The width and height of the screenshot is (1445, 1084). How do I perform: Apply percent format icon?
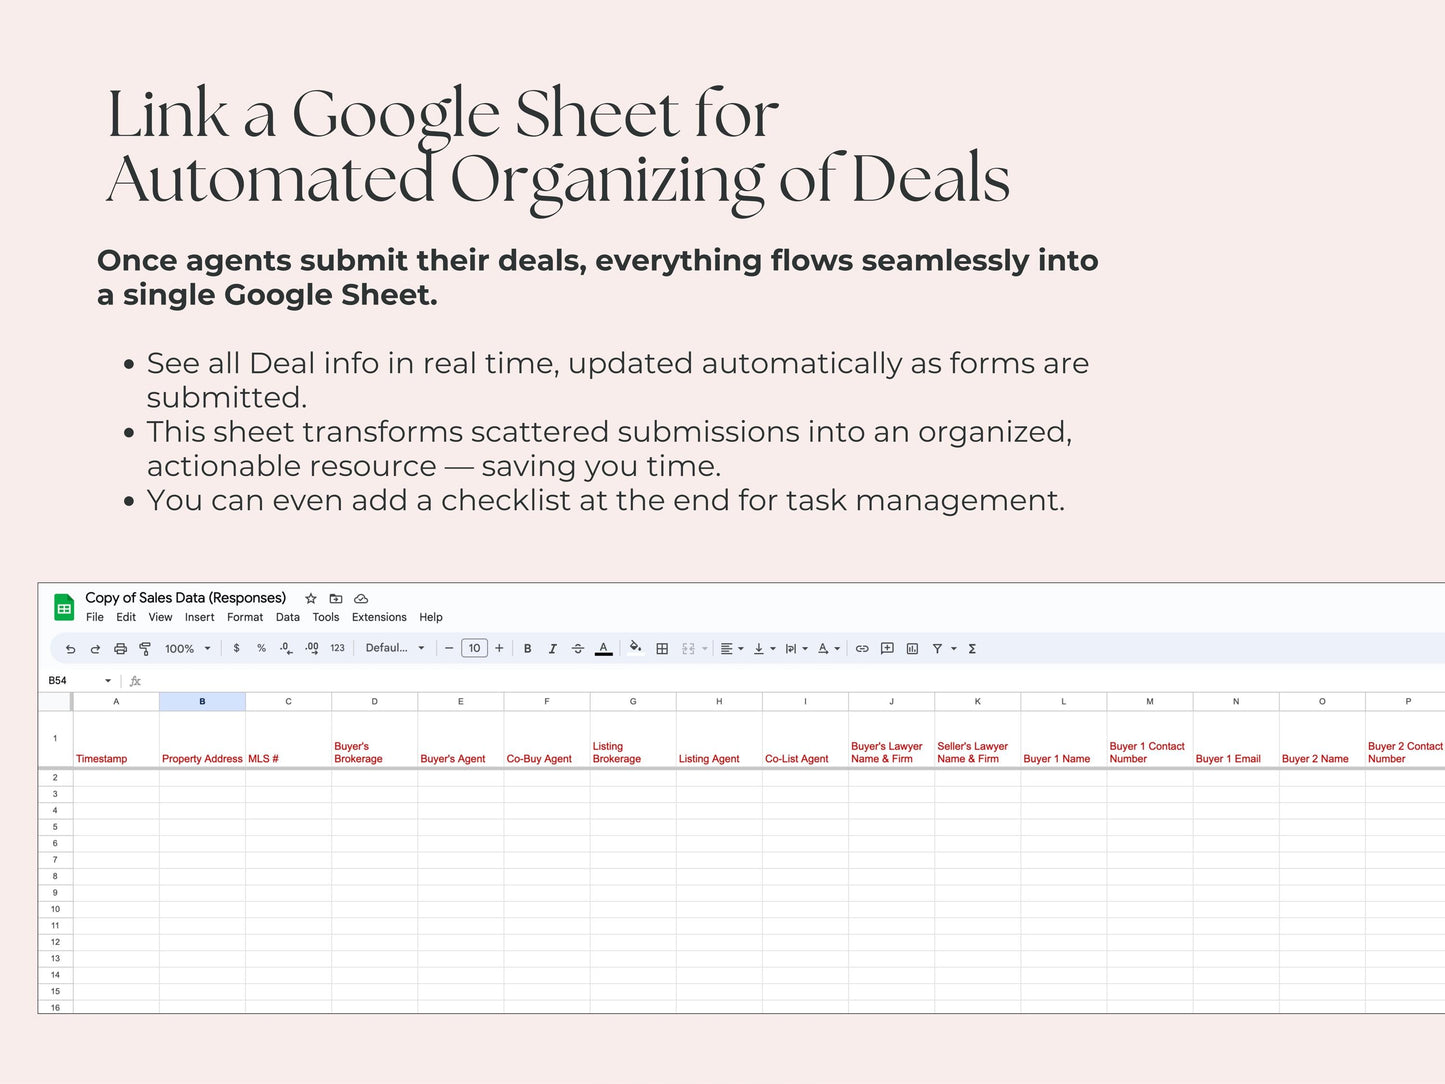[x=261, y=648]
